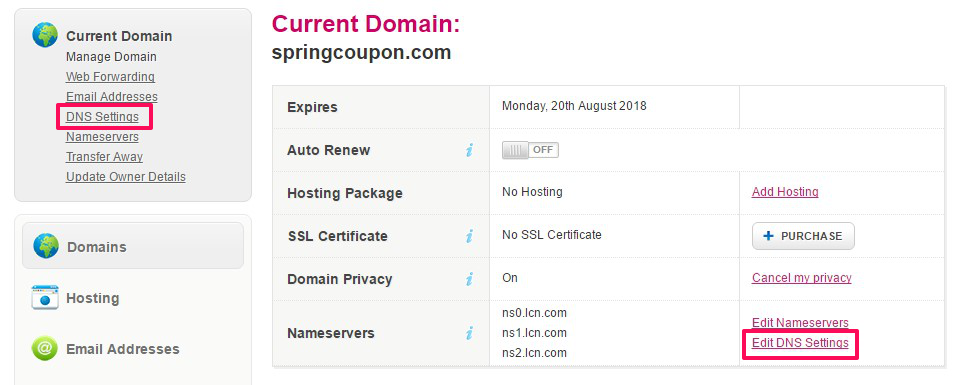959x385 pixels.
Task: Open DNS Settings in the sidebar
Action: (x=102, y=116)
